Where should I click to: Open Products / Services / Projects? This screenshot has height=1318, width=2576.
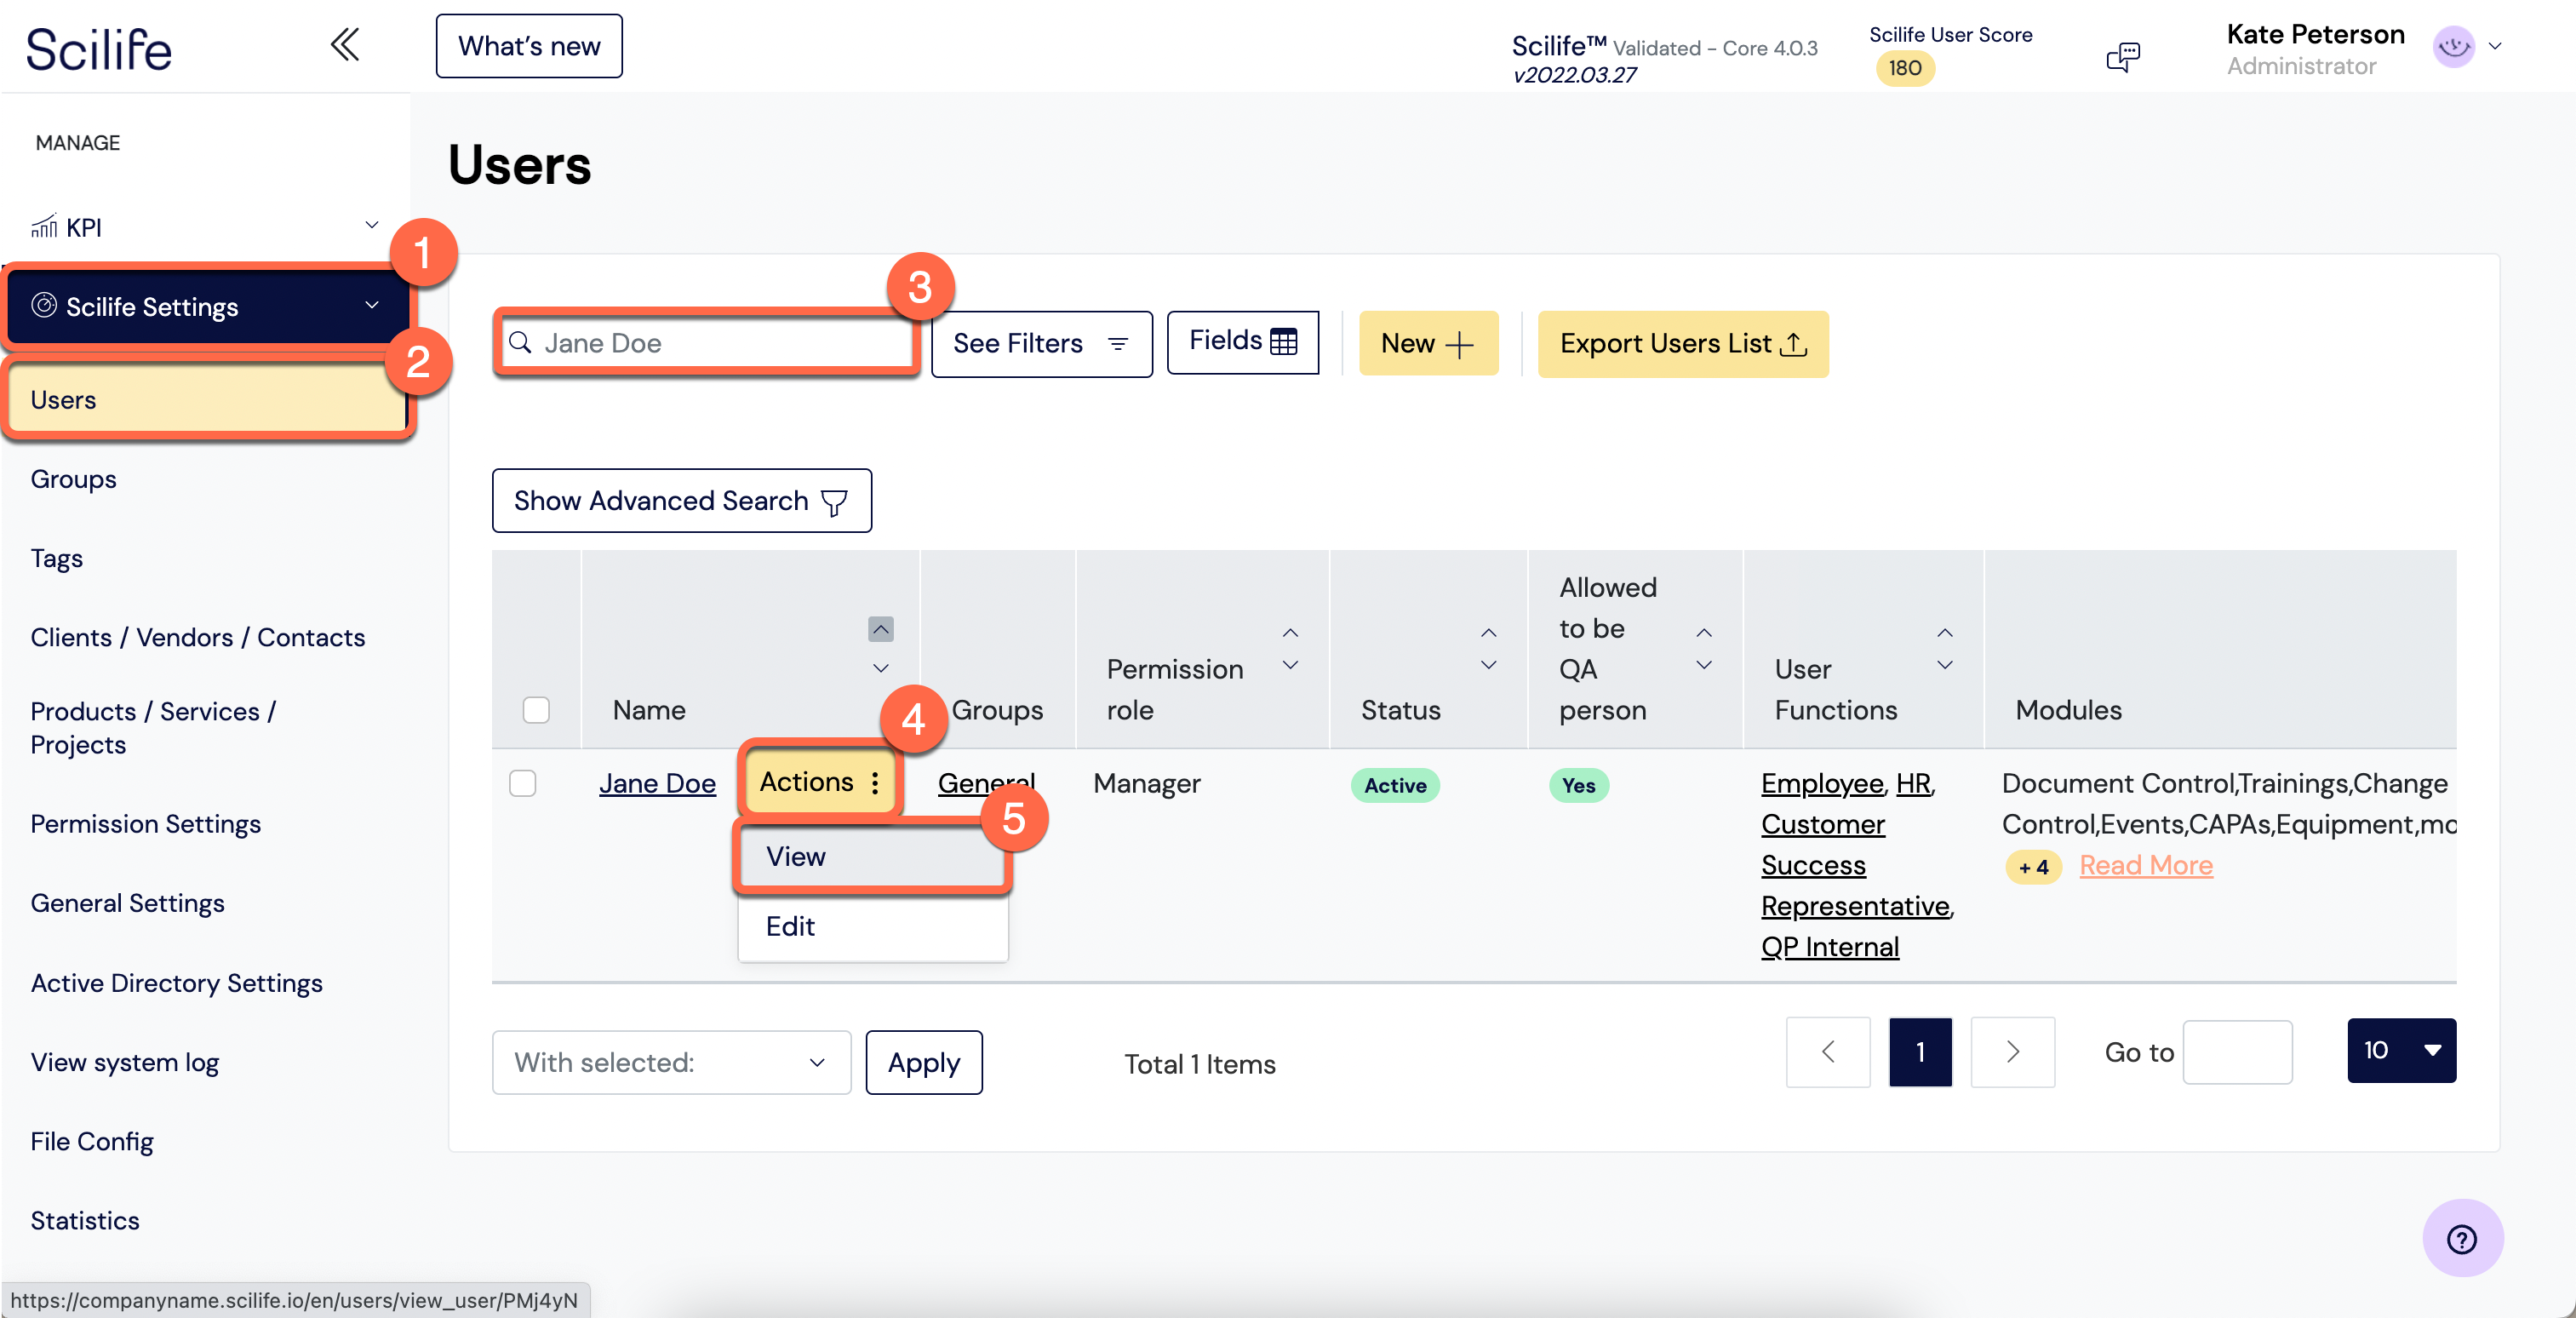[x=153, y=728]
